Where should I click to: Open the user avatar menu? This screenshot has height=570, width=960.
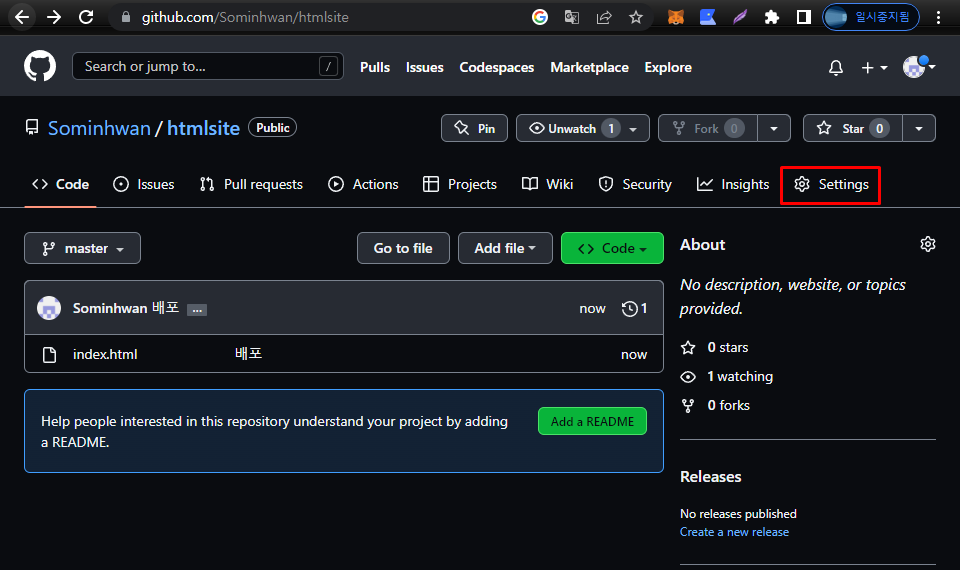(919, 66)
